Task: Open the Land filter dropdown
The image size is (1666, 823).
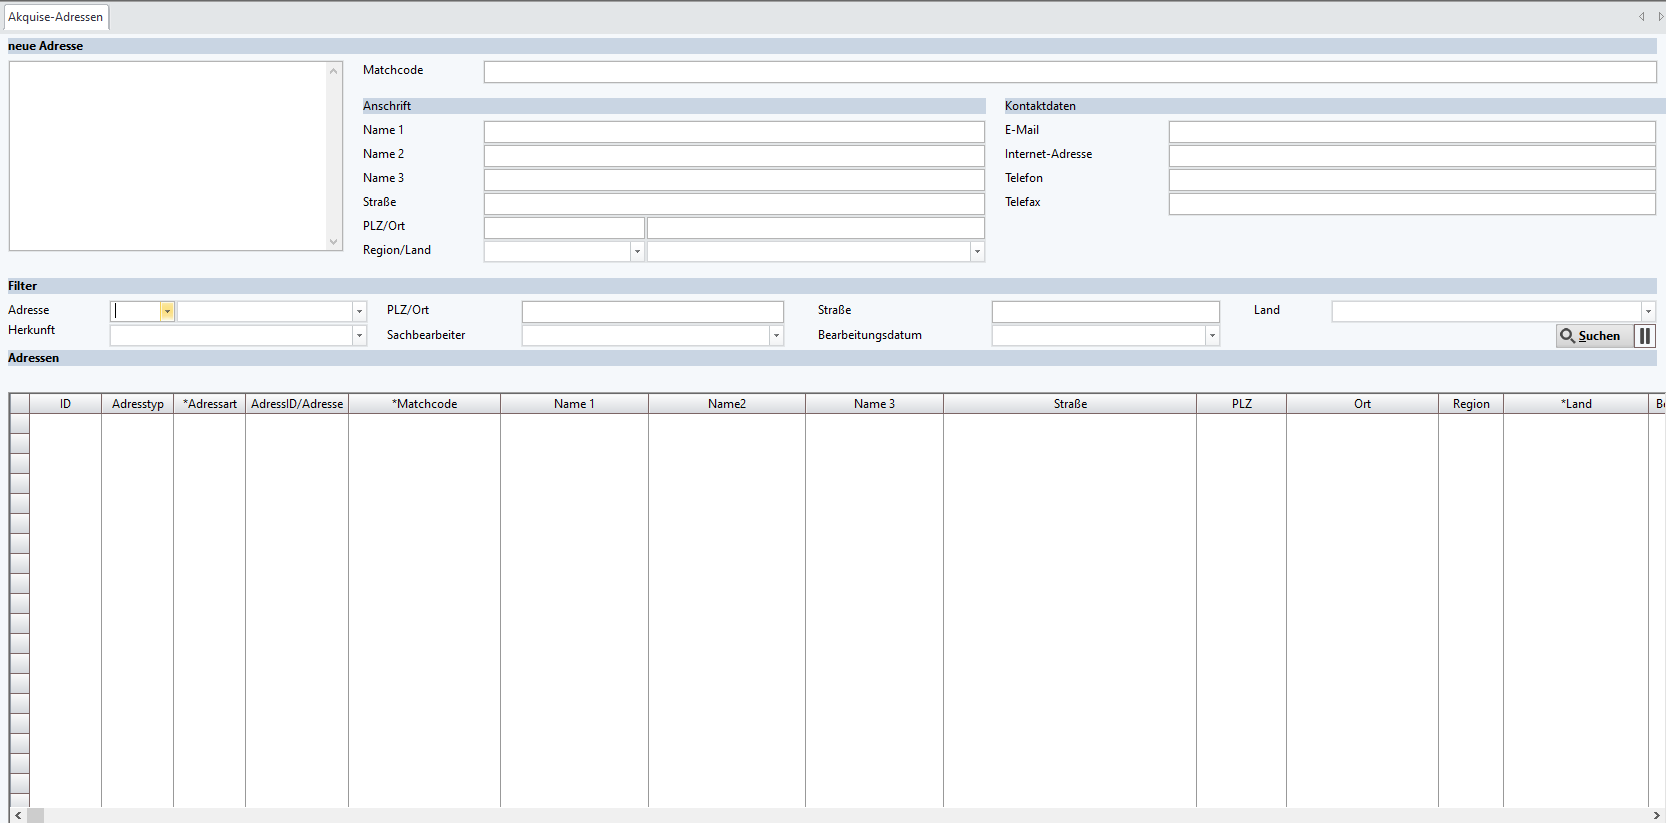Action: (x=1648, y=312)
